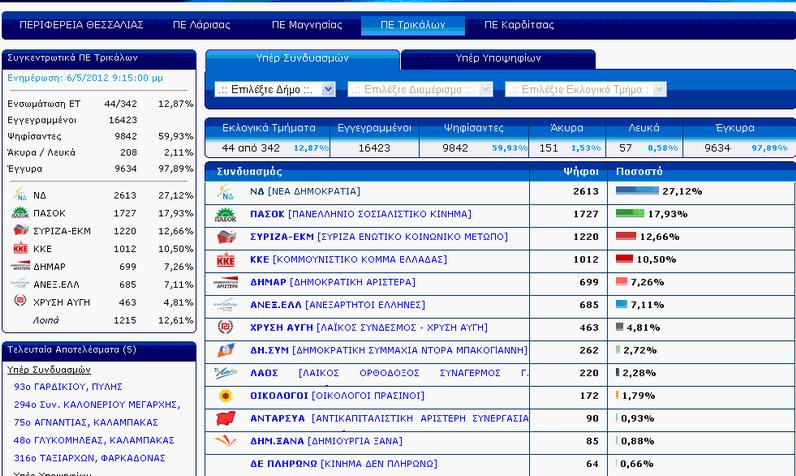Viewport: 796px width, 476px height.
Task: Open ΔΗ.ΣΥΜ party link
Action: pyautogui.click(x=389, y=350)
